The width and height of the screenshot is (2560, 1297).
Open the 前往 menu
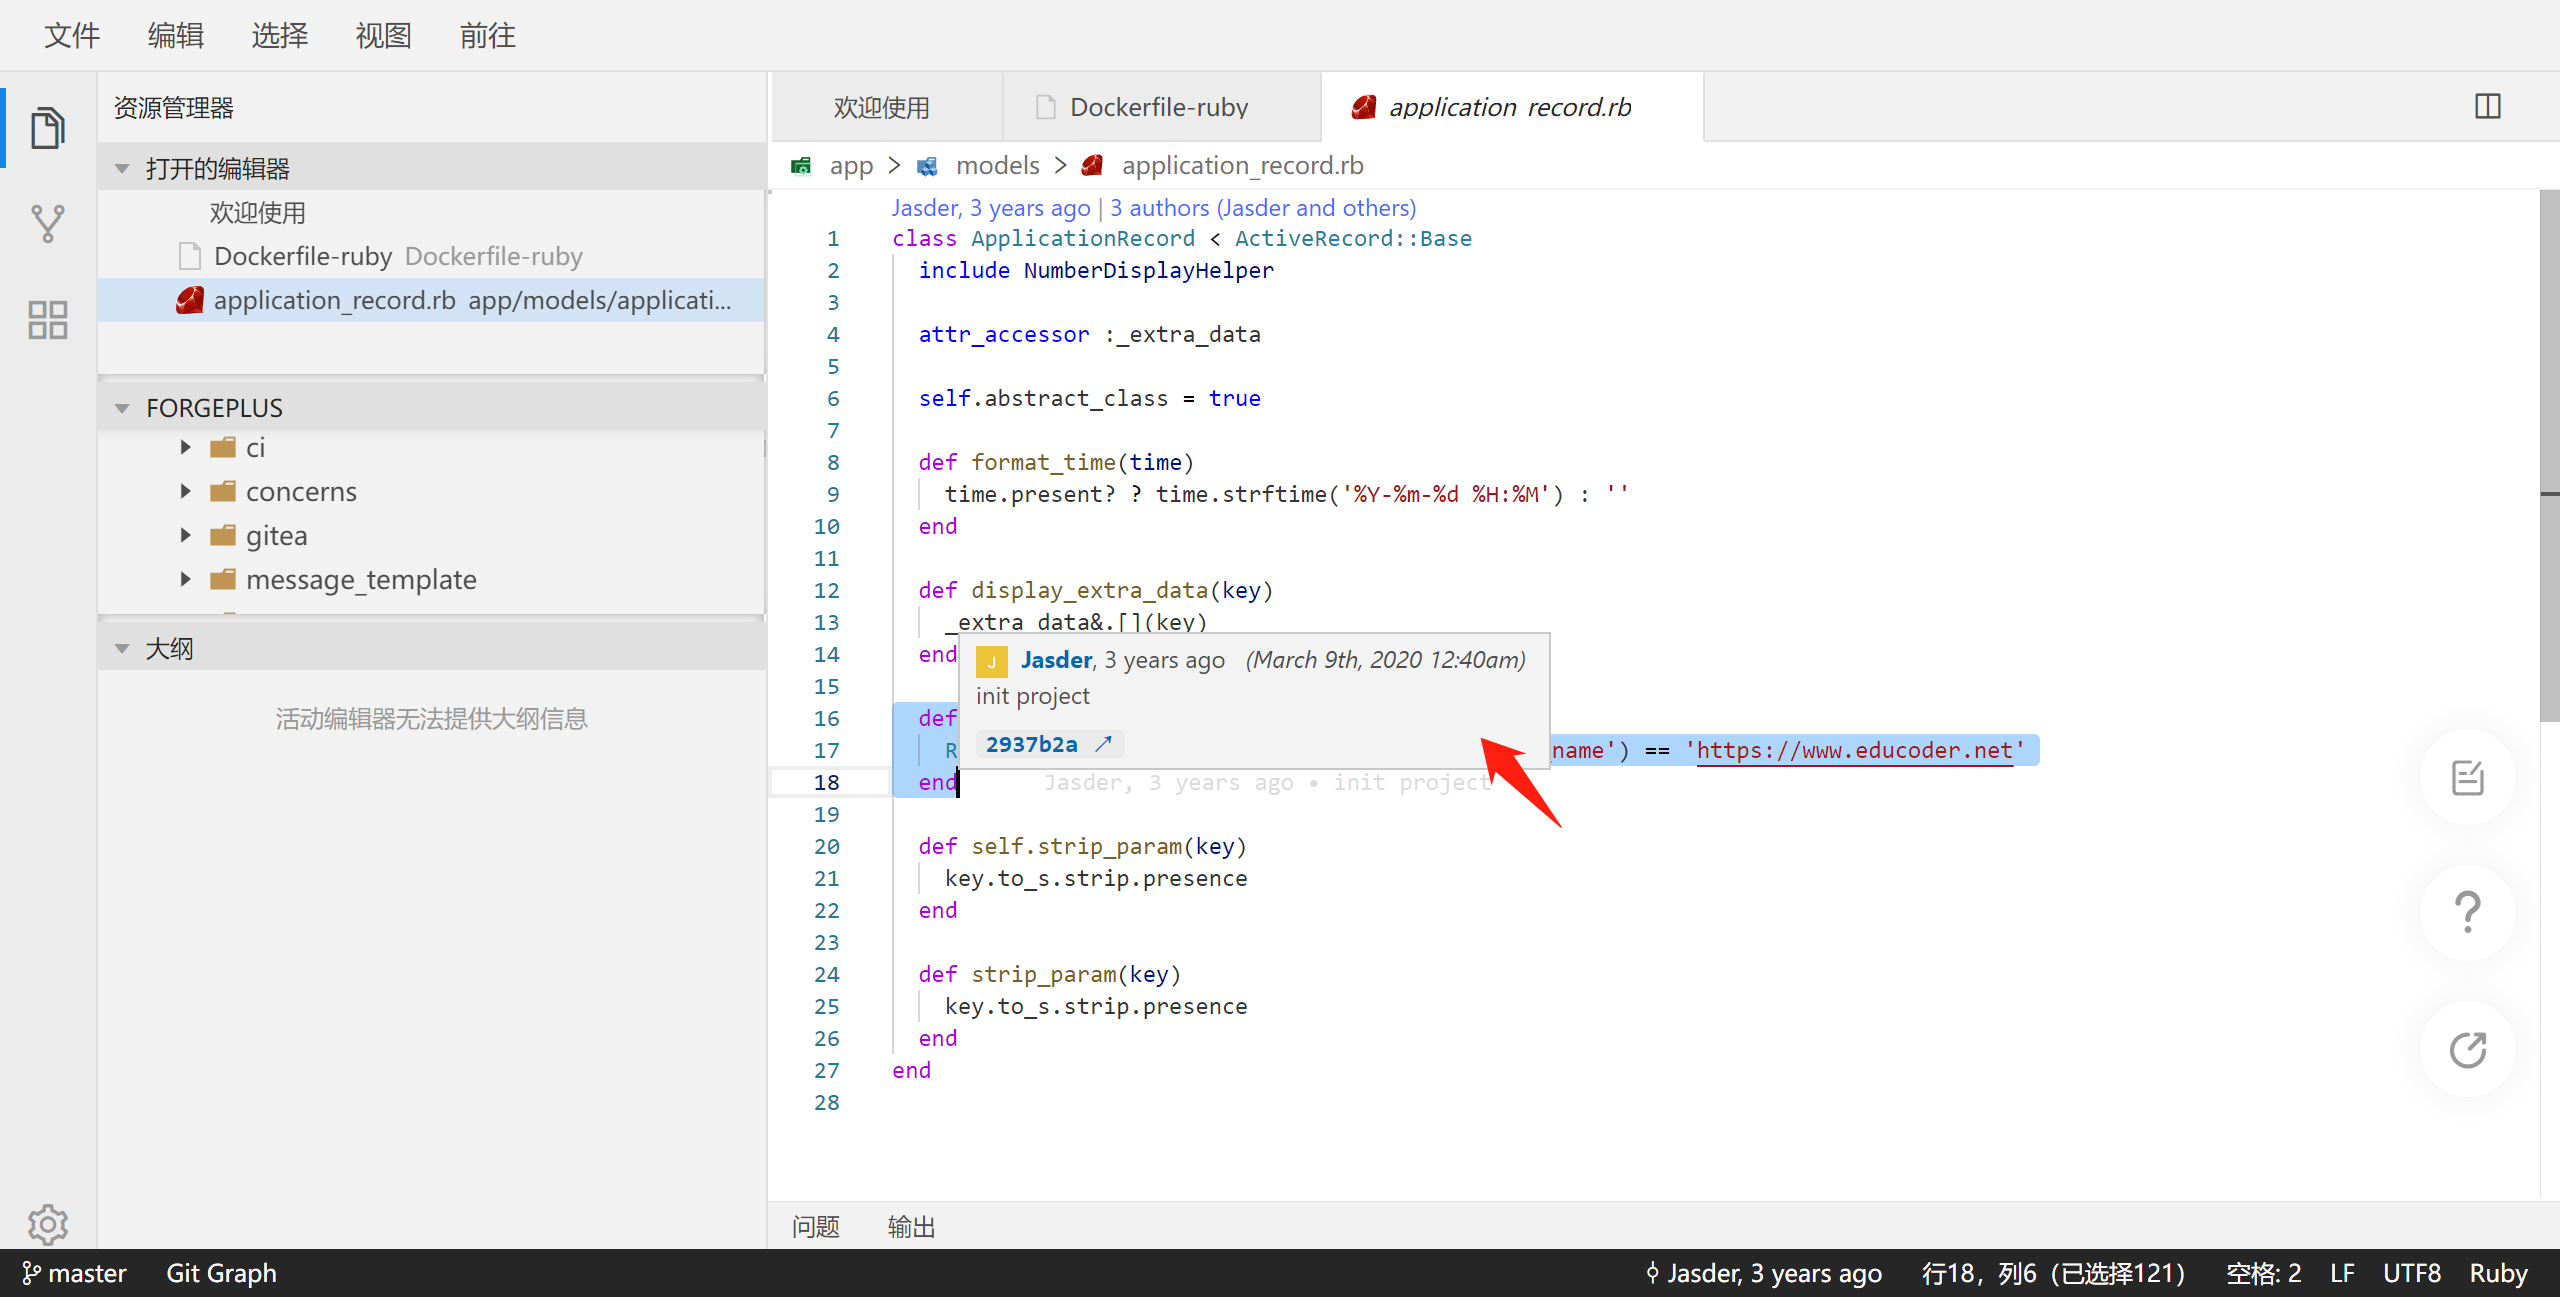point(488,36)
